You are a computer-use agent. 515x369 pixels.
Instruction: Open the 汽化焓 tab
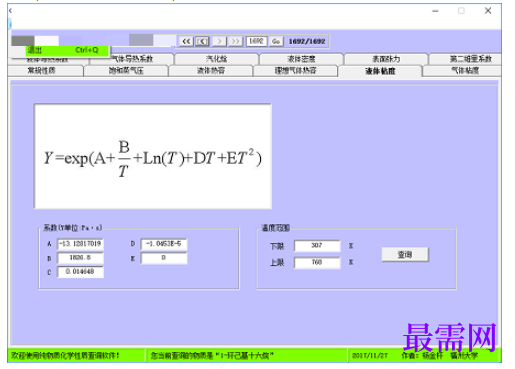(216, 59)
